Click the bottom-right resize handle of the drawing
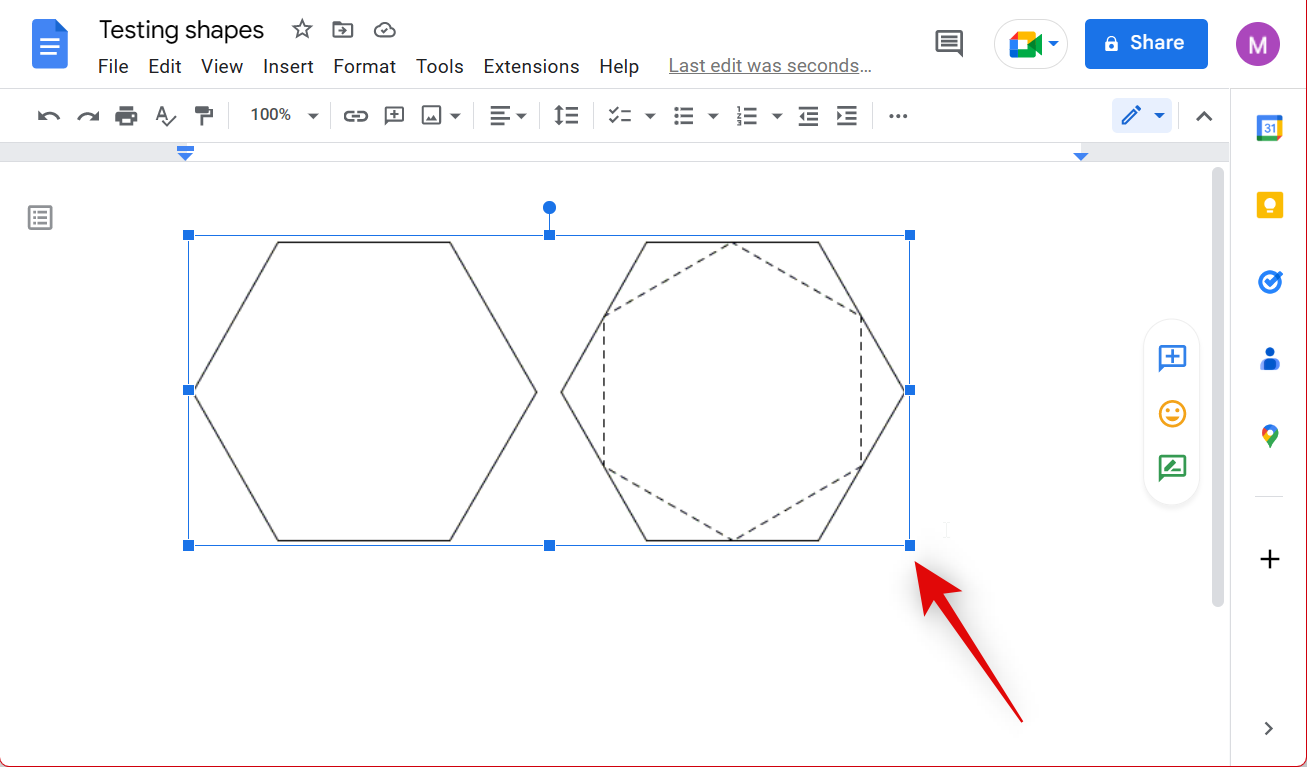Image resolution: width=1307 pixels, height=767 pixels. click(x=910, y=545)
